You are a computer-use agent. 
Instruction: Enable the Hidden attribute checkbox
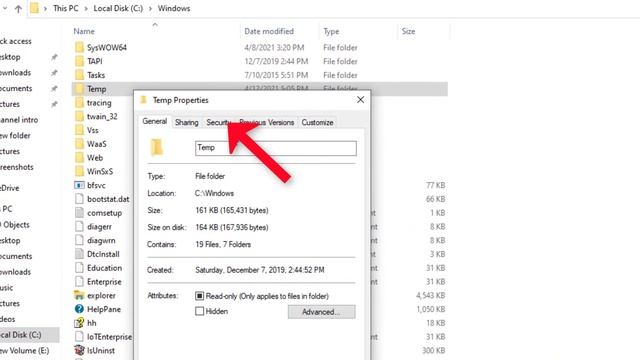199,311
